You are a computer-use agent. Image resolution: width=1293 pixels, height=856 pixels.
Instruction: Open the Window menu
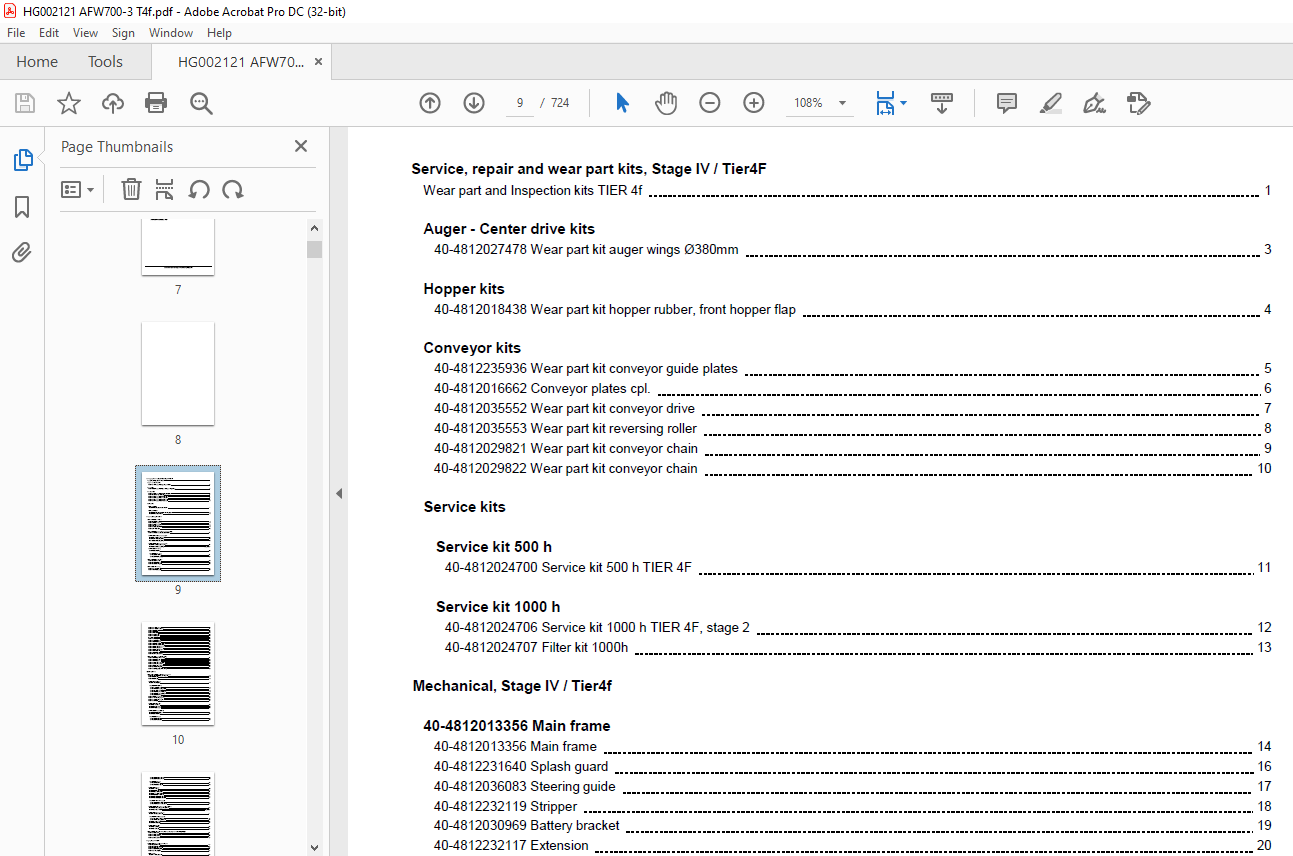pos(171,33)
